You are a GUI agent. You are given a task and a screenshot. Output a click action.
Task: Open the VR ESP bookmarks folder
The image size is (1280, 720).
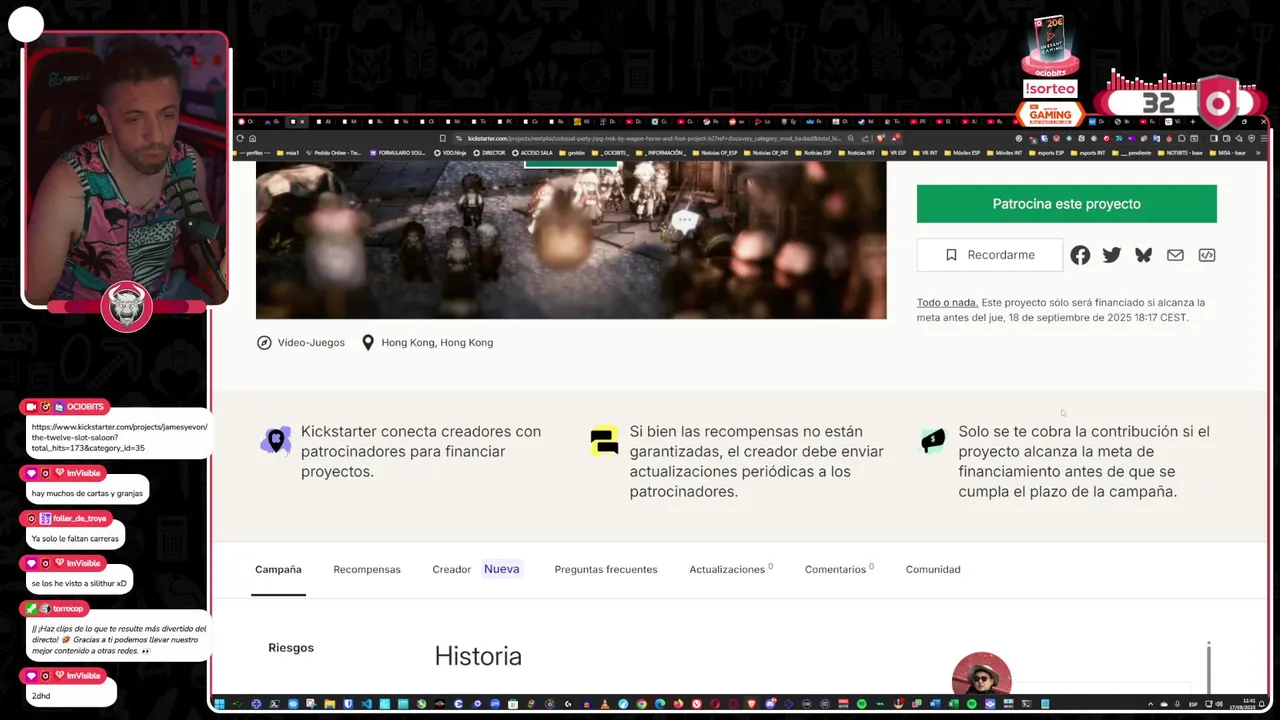coord(892,153)
